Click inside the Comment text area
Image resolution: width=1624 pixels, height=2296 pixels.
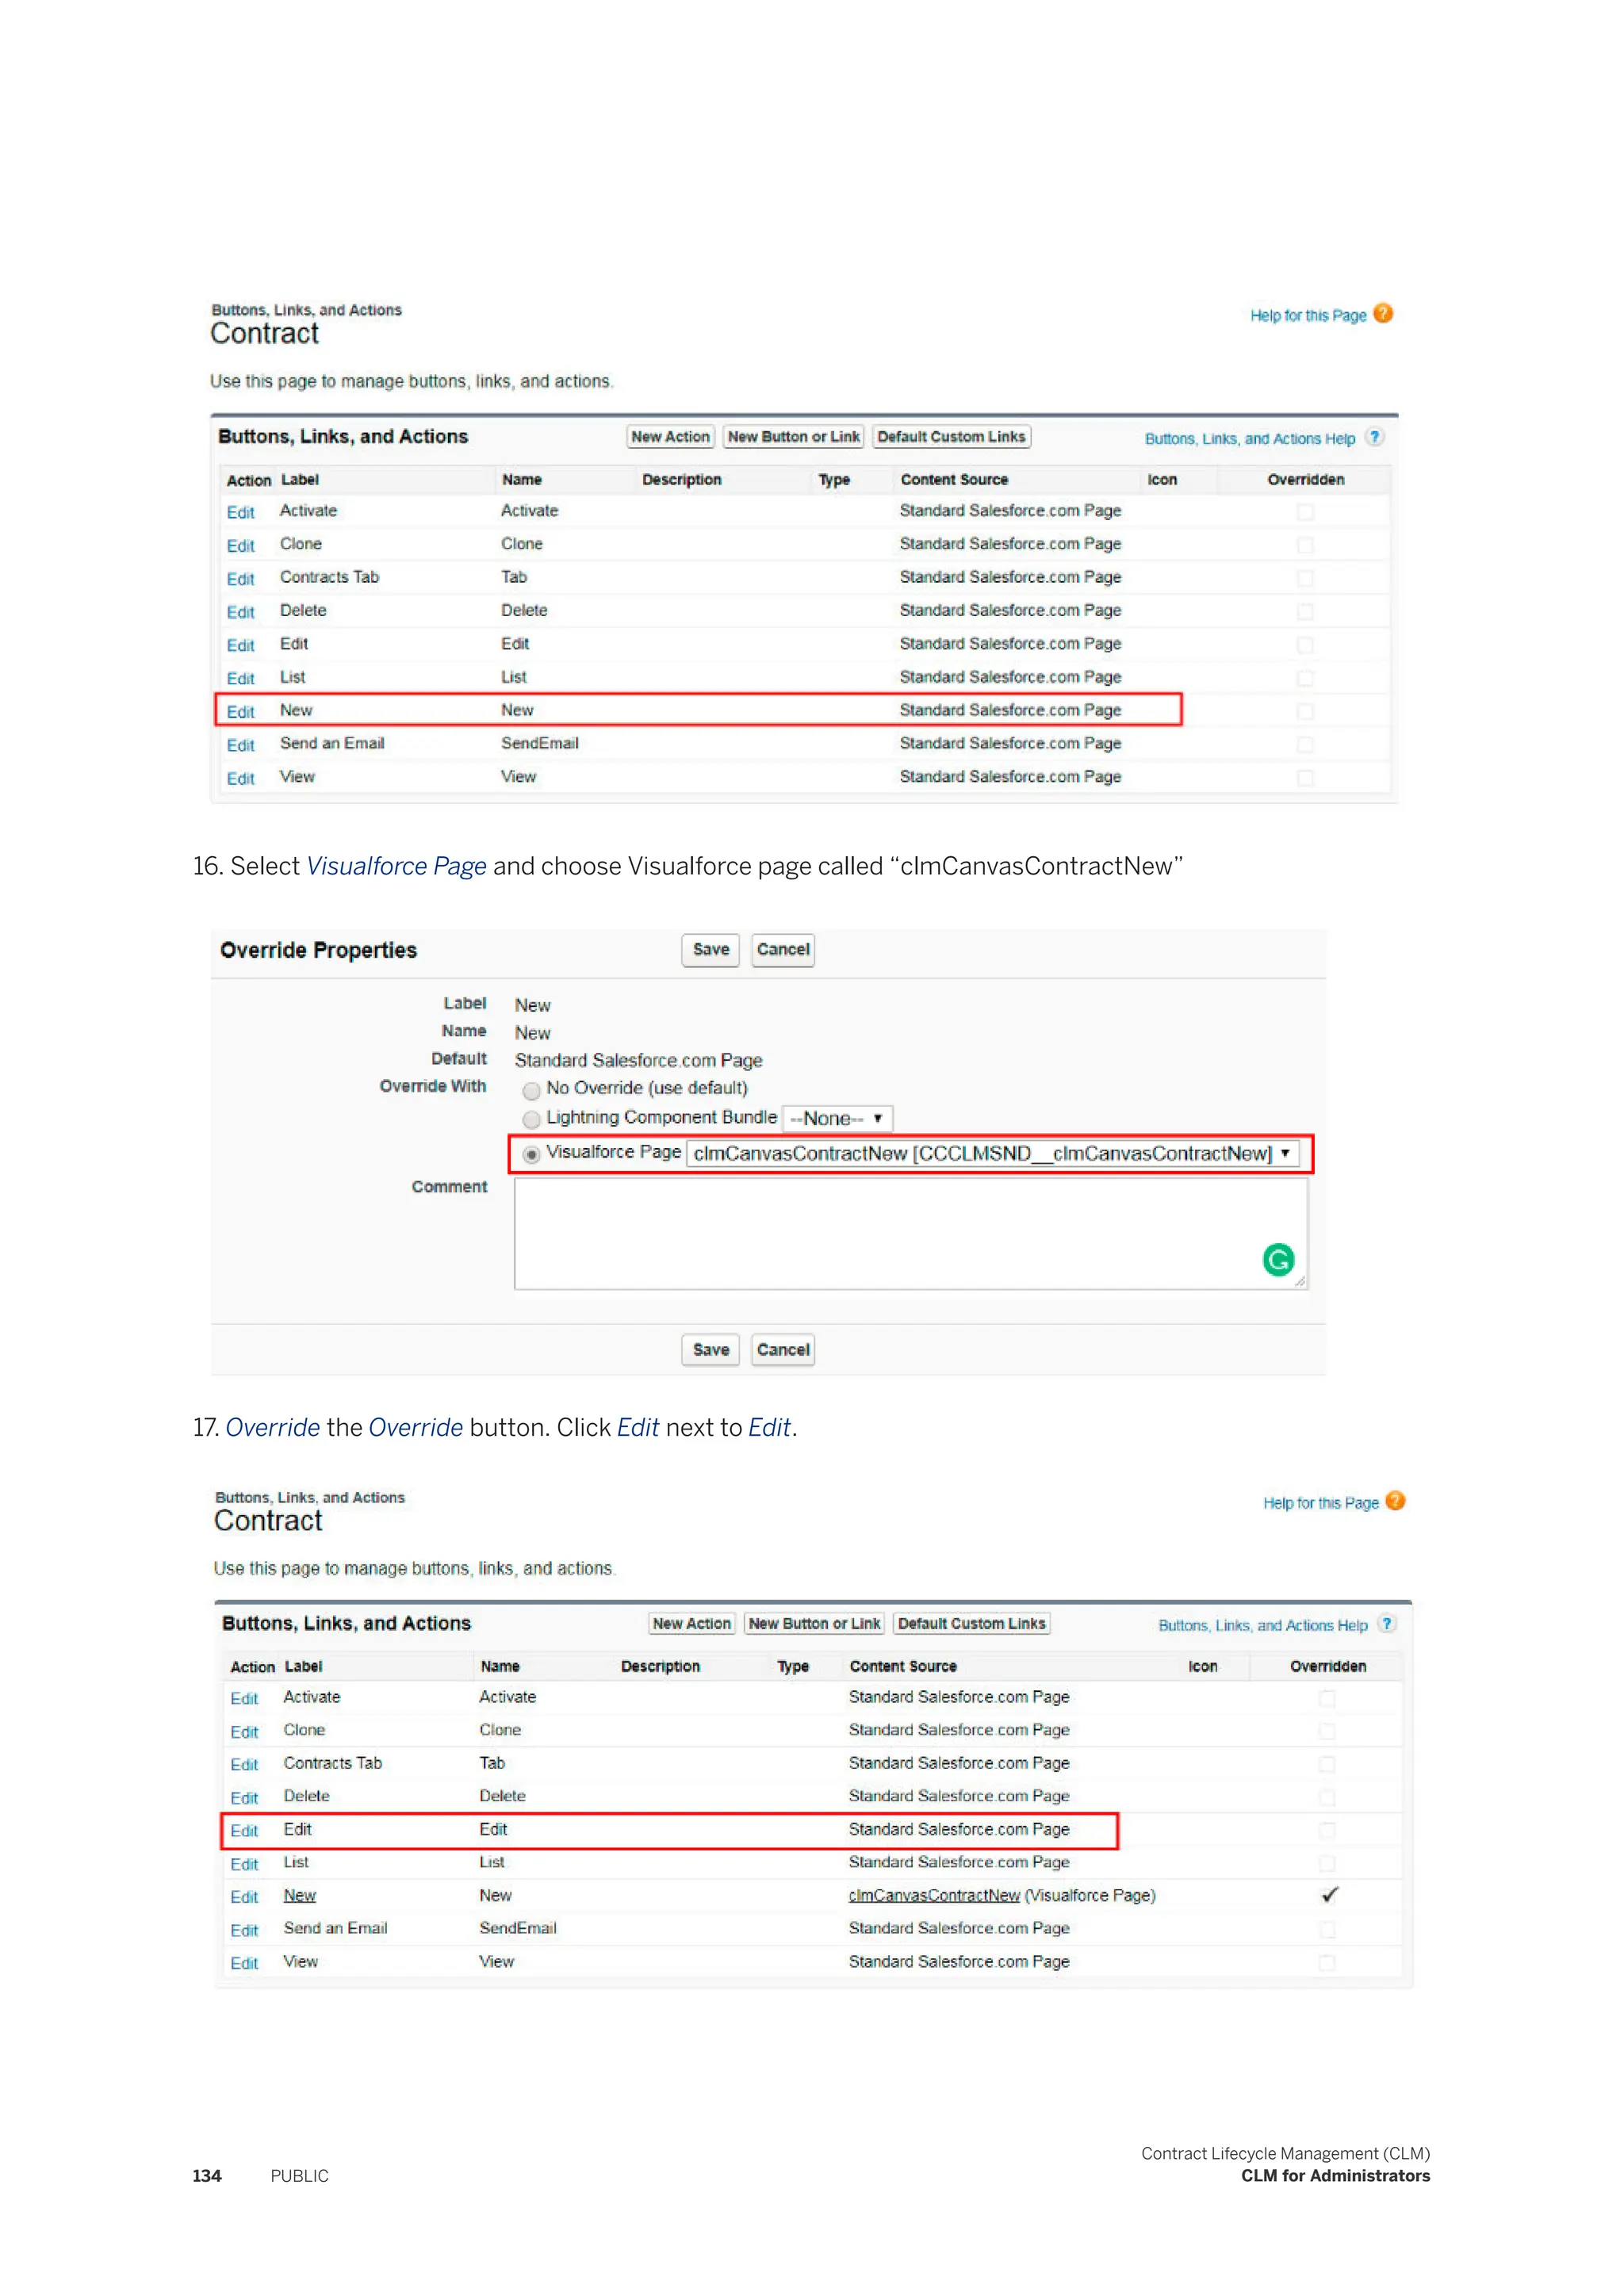911,1233
